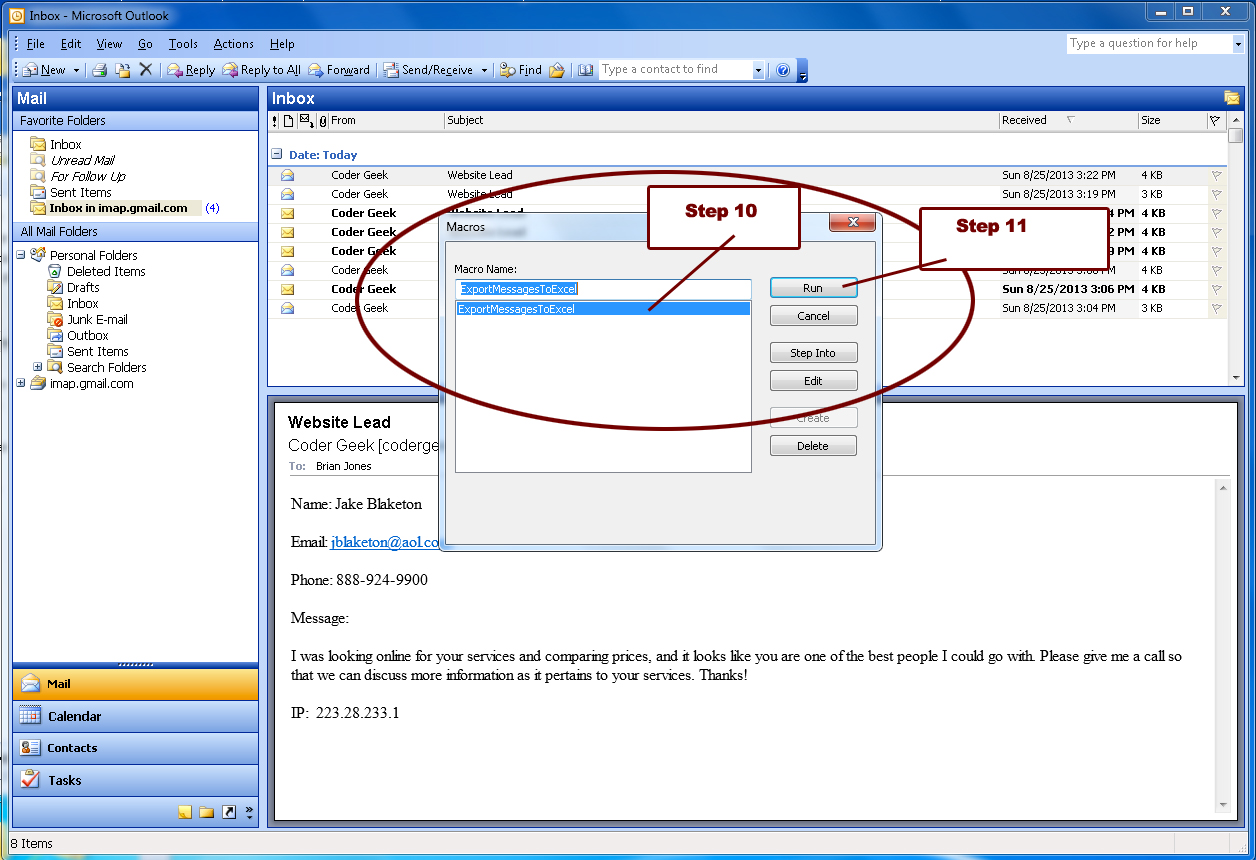Open Folder List icon in navigation pane

(206, 813)
